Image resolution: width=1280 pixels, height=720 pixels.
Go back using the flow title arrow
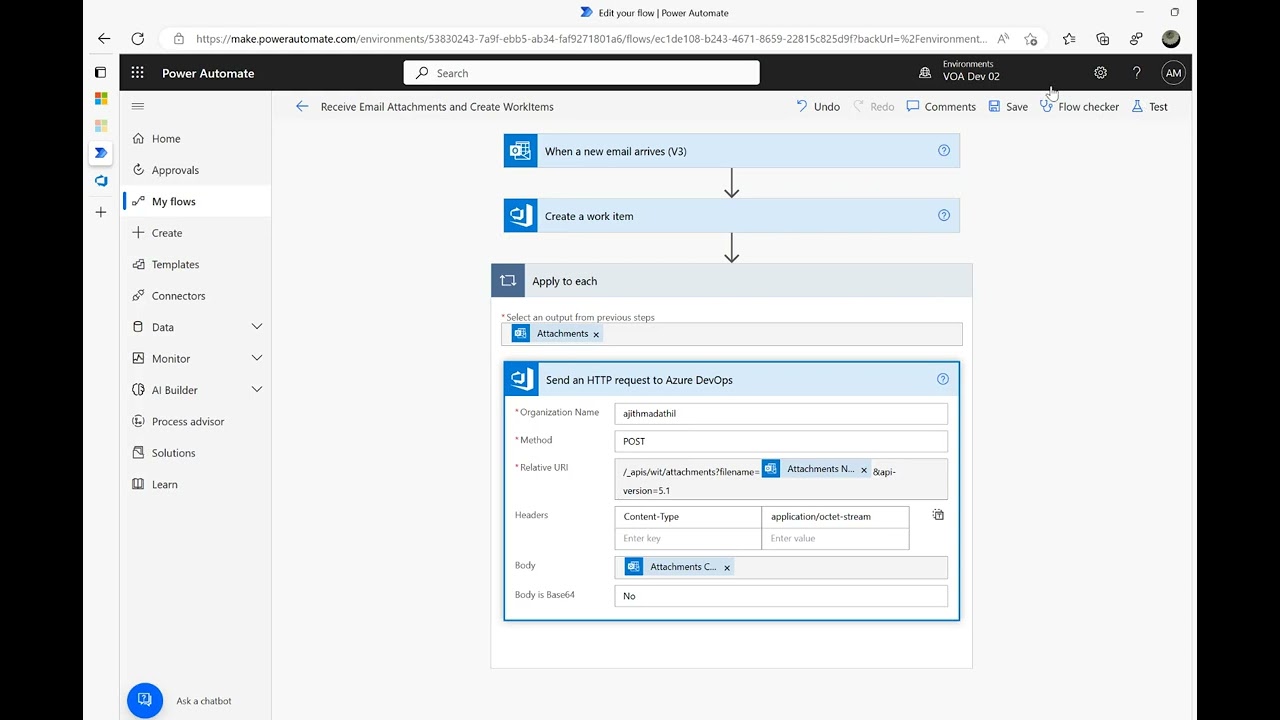pos(302,106)
